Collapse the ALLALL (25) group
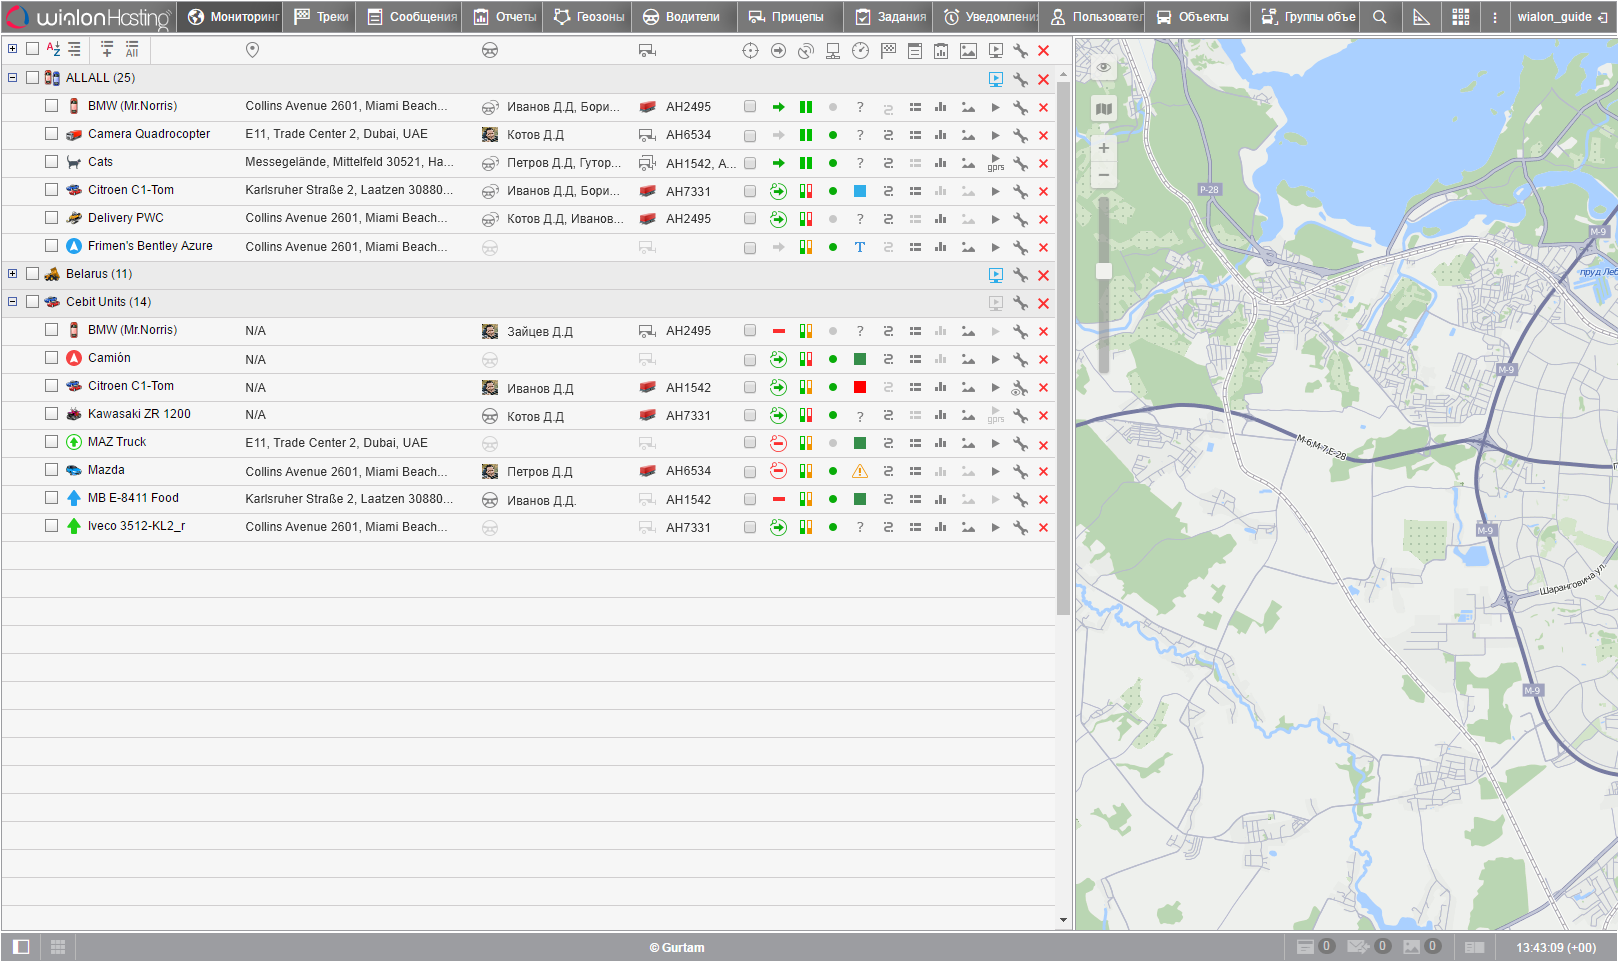 (12, 77)
